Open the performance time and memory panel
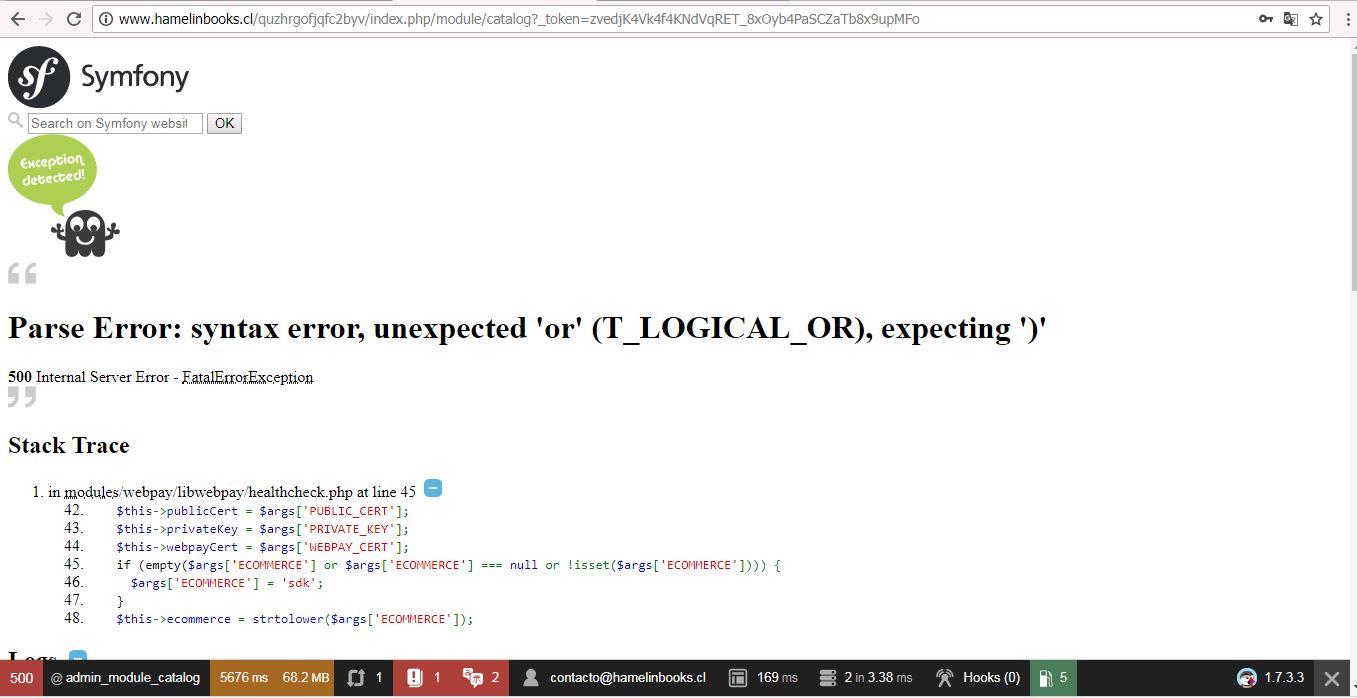Image resolution: width=1357 pixels, height=698 pixels. pos(272,678)
